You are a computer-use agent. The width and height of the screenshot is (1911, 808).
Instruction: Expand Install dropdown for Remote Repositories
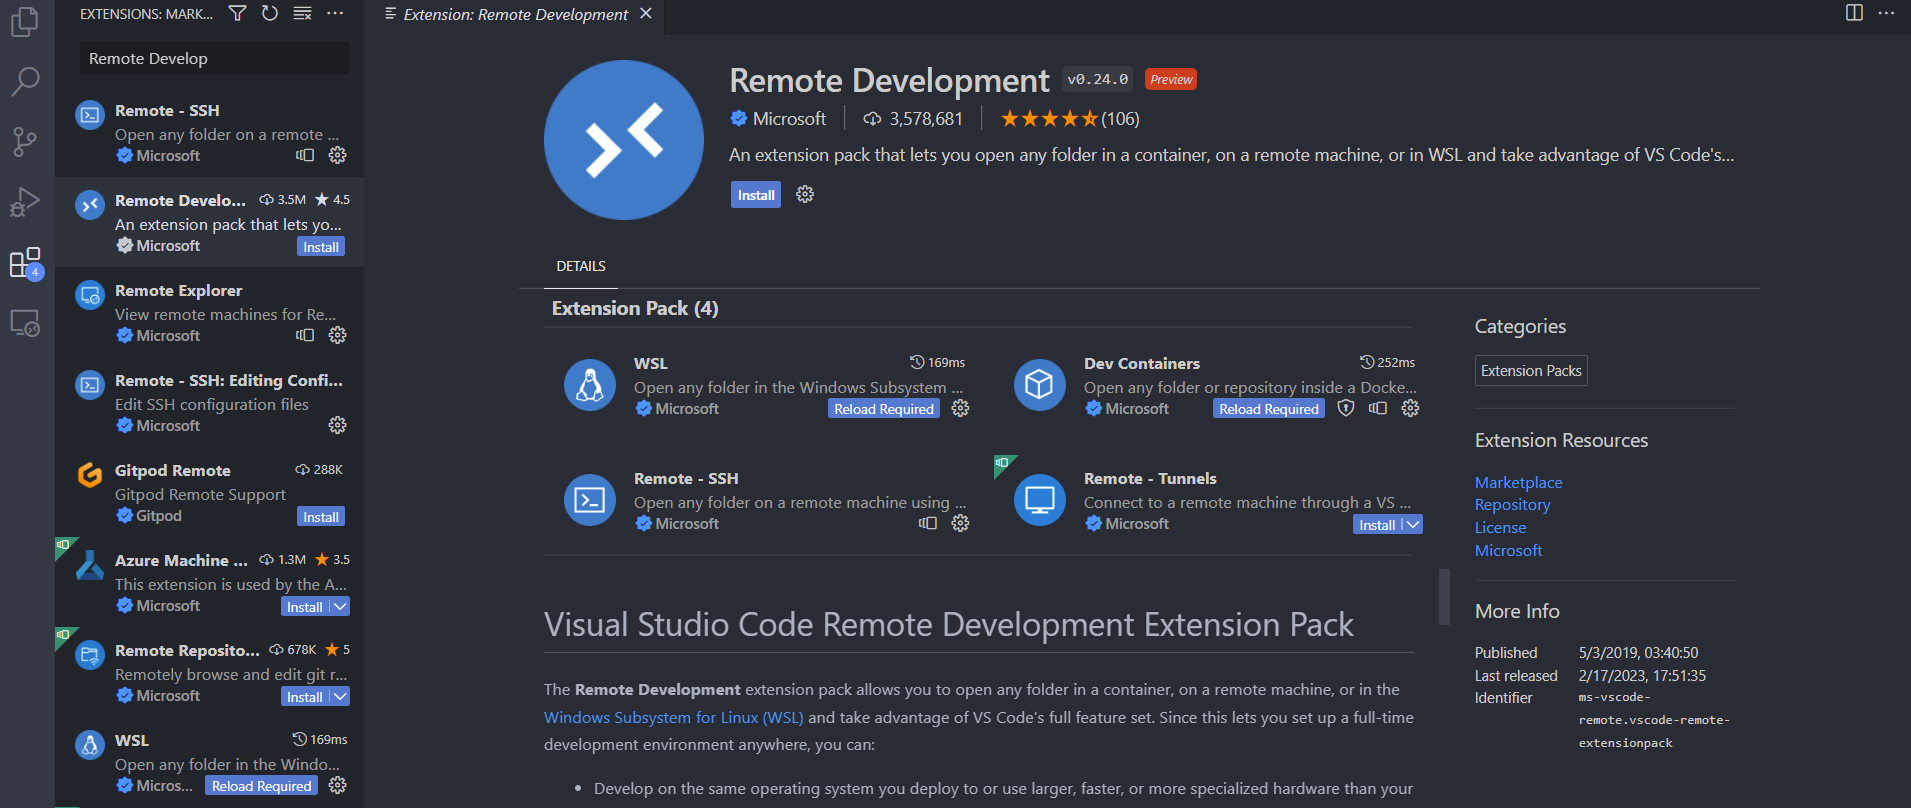click(x=340, y=696)
